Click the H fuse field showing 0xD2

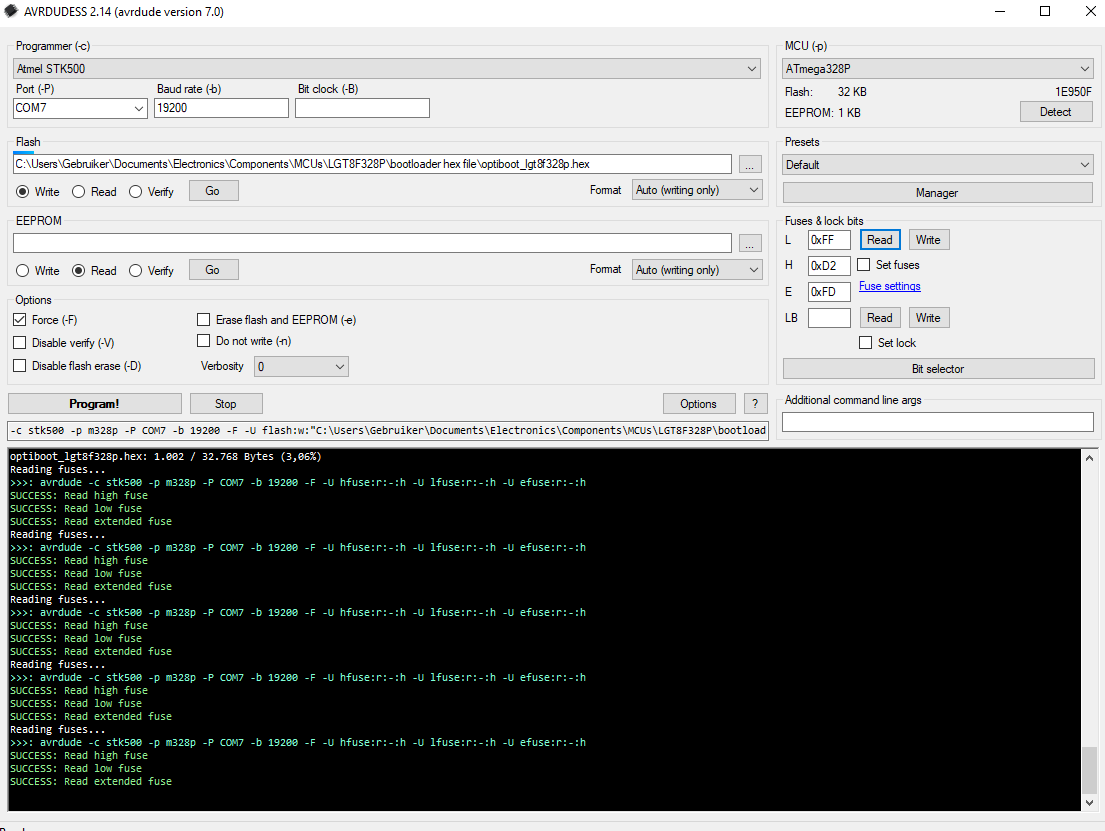click(829, 266)
